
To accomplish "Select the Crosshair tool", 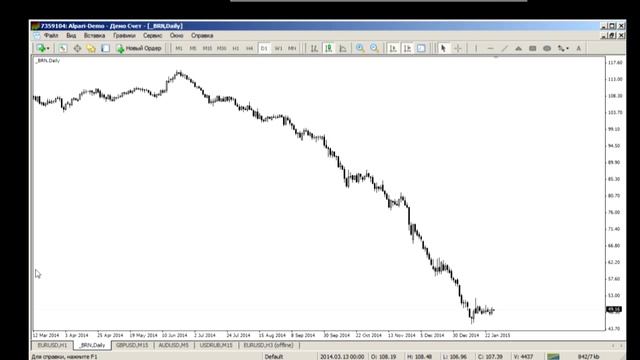I will (x=458, y=48).
